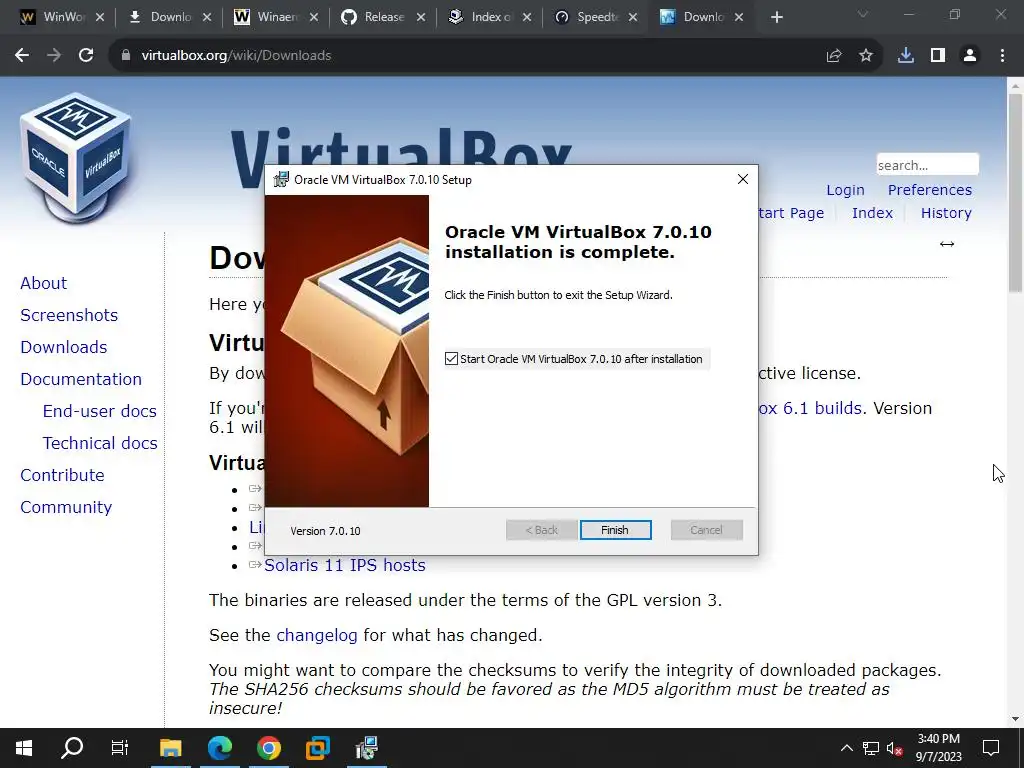This screenshot has width=1024, height=768.
Task: Close the Winaero tab
Action: [314, 17]
